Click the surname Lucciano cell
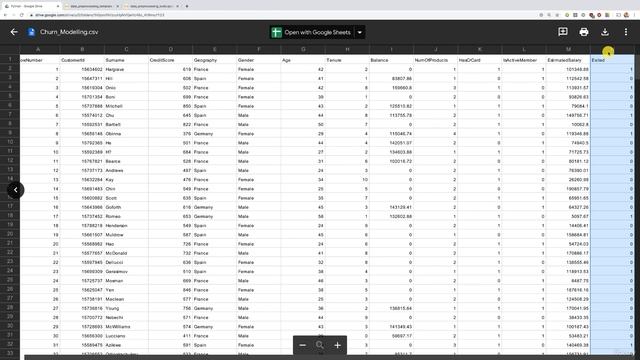Screen dimensions: 640x360 pyautogui.click(x=126, y=336)
